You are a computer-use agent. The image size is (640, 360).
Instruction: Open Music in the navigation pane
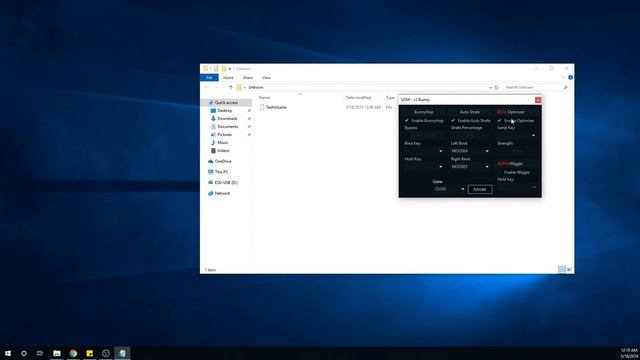[x=223, y=142]
